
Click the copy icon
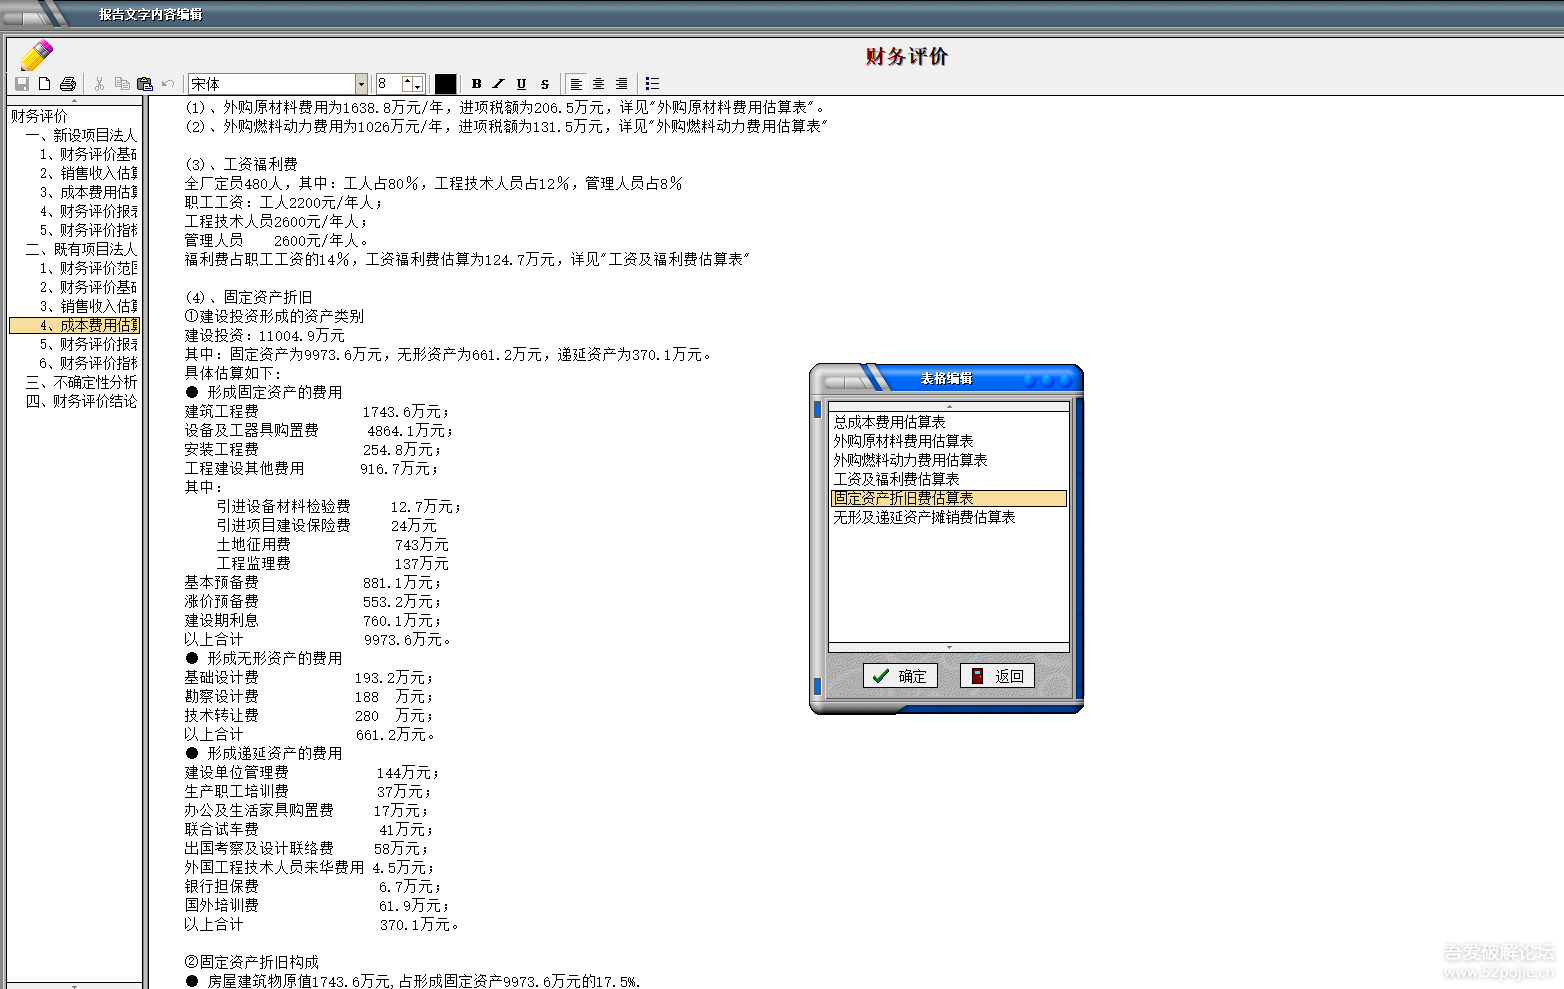pos(122,84)
